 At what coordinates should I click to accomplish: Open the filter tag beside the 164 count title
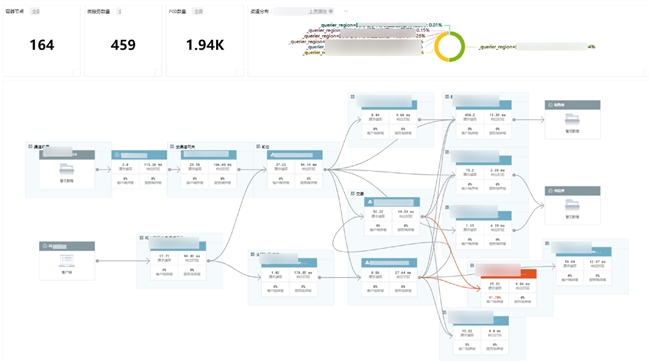(x=35, y=11)
